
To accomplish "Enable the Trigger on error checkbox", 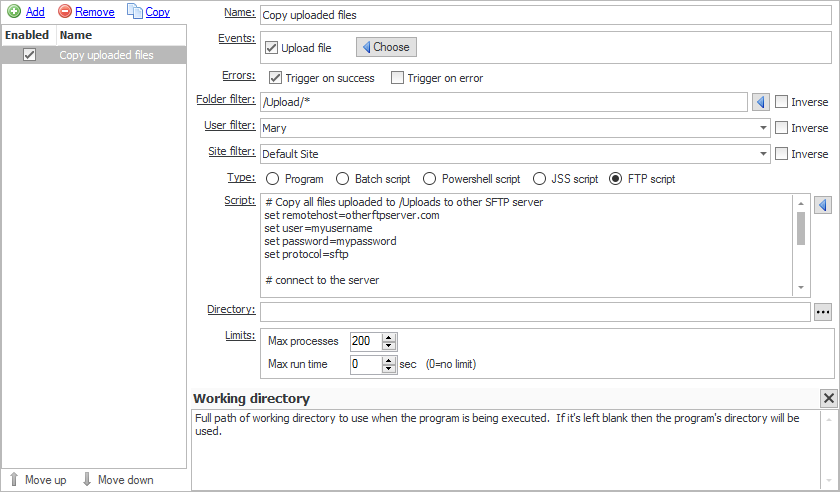I will click(x=398, y=78).
